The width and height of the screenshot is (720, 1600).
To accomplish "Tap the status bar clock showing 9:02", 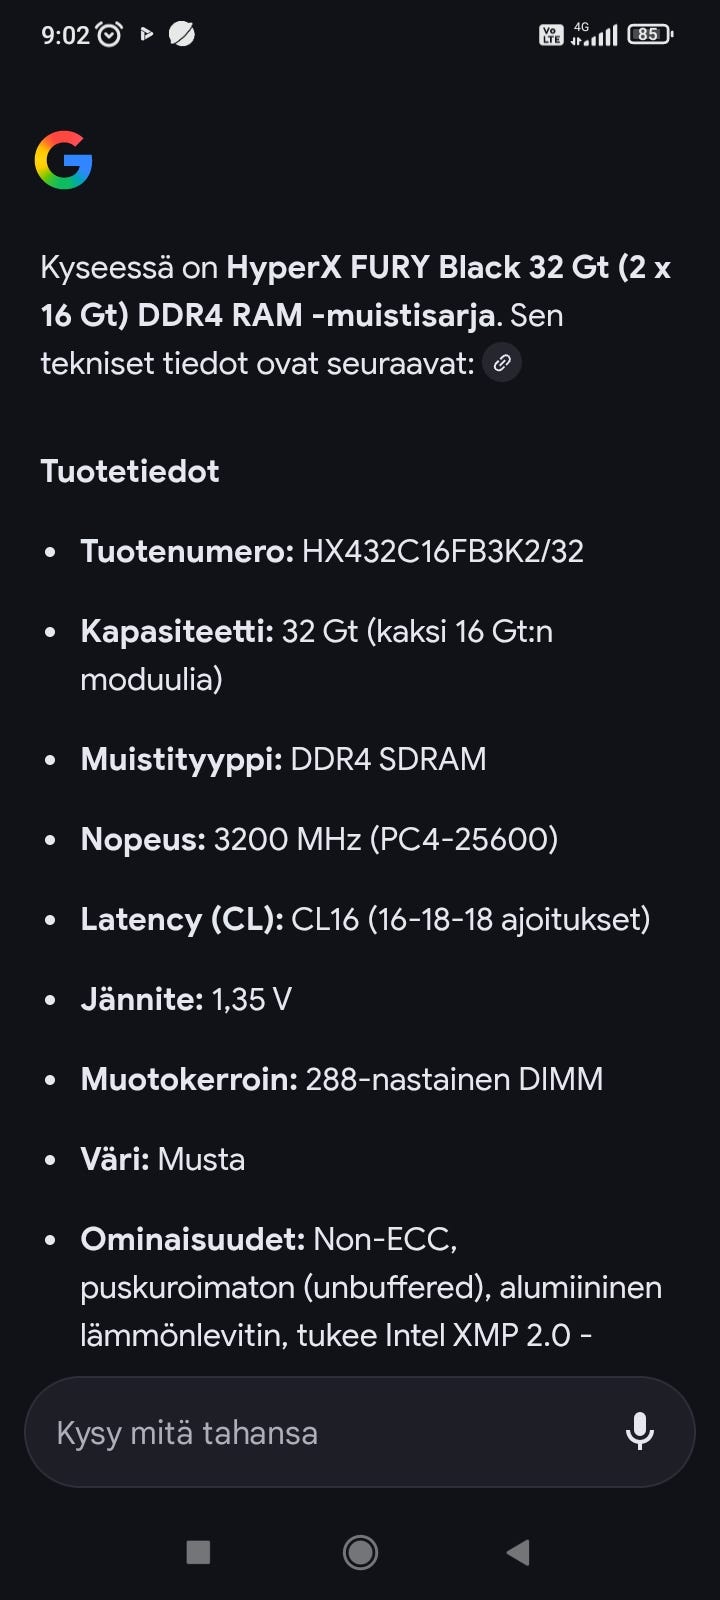I will [65, 35].
